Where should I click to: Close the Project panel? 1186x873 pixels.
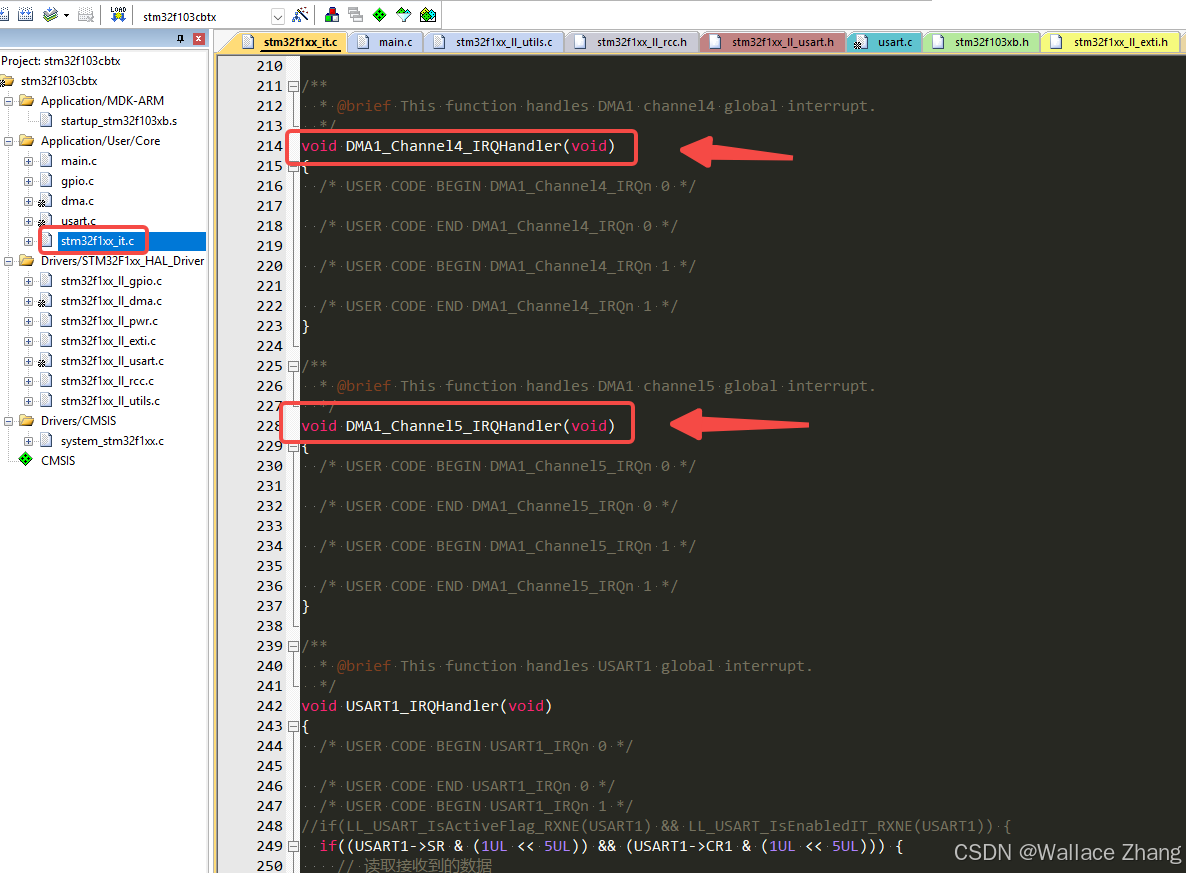(x=199, y=39)
